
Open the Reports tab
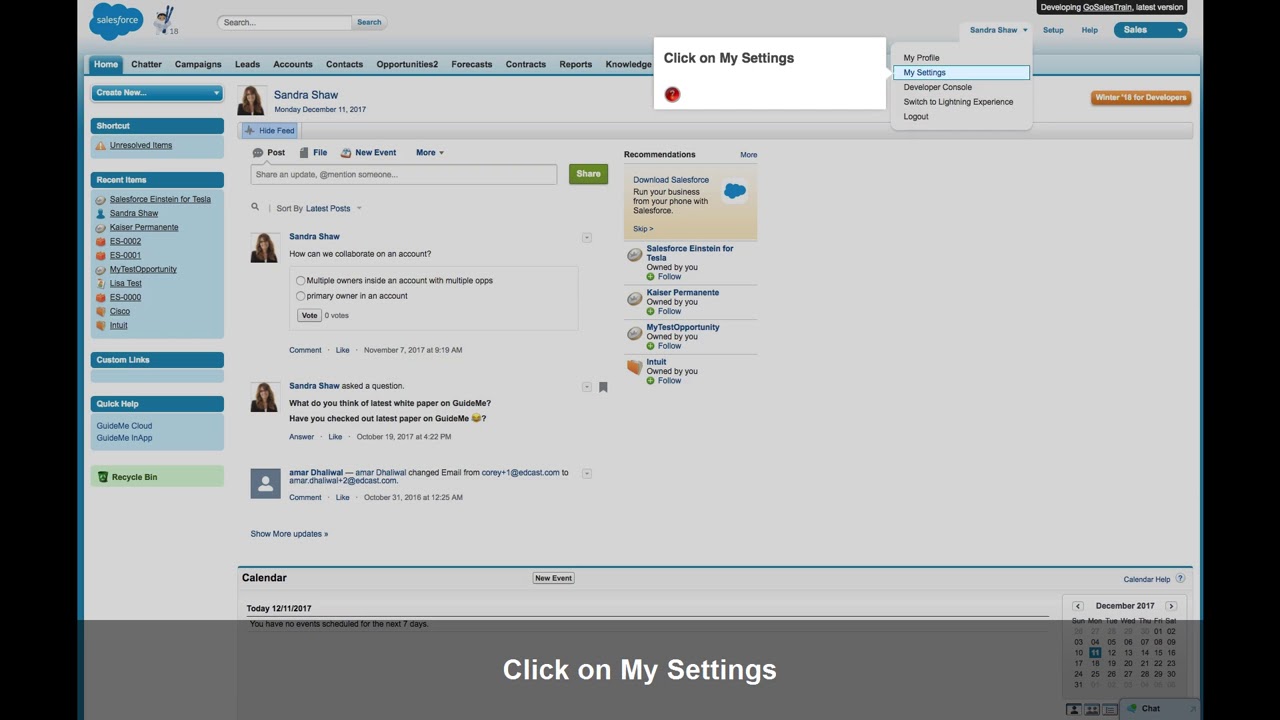coord(575,64)
